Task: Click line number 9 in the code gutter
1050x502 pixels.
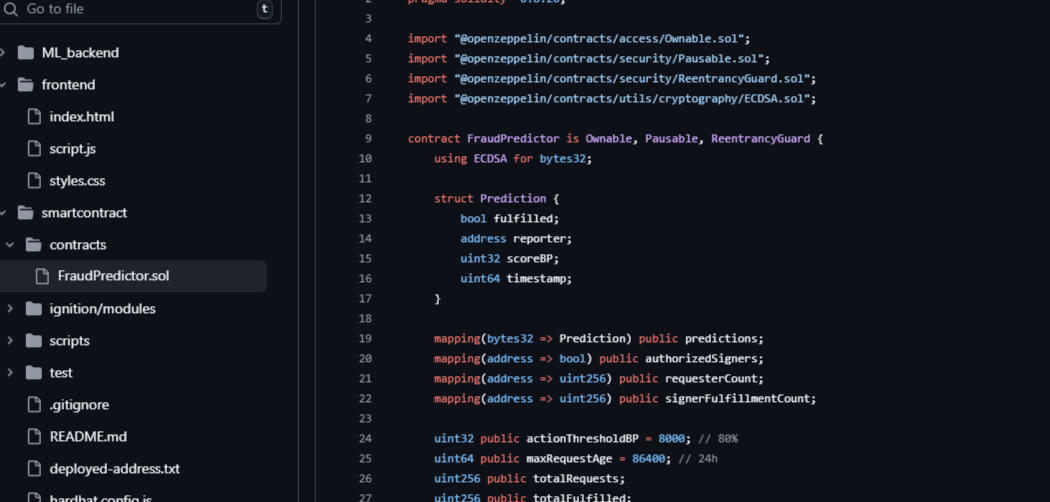Action: click(x=368, y=139)
